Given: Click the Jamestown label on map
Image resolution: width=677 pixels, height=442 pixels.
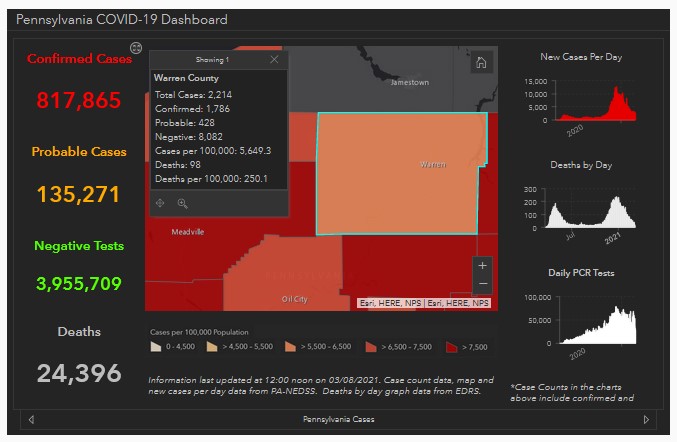Looking at the screenshot, I should point(409,83).
